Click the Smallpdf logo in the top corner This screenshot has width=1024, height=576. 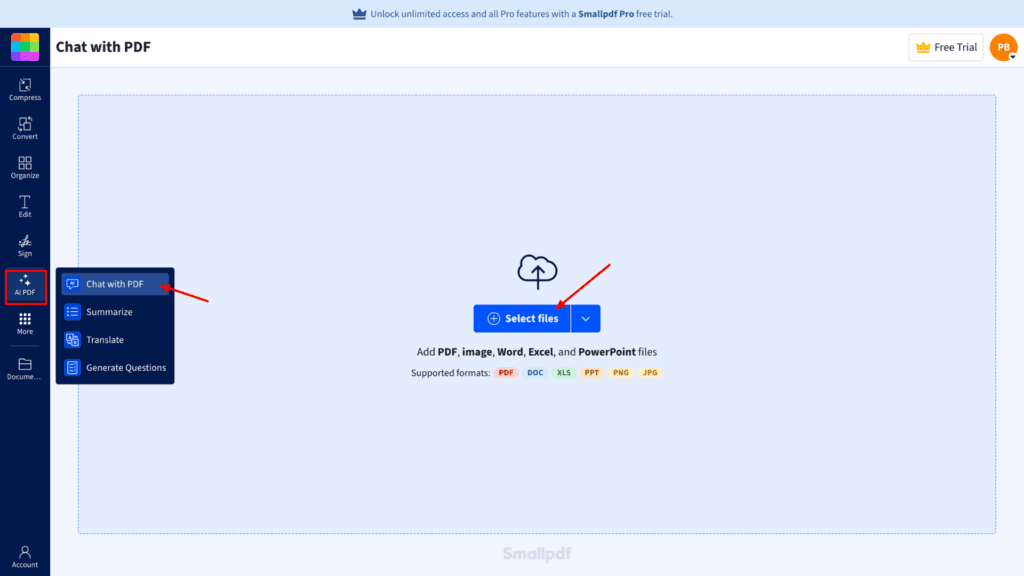24,46
